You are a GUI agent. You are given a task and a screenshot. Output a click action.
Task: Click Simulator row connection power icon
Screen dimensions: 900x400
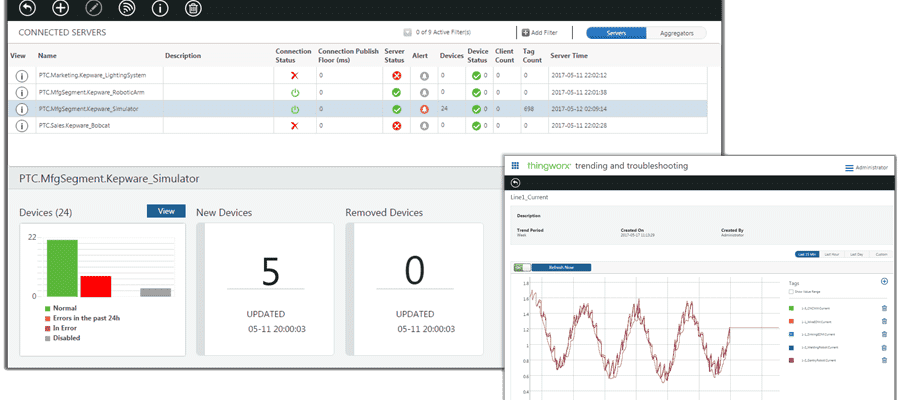(294, 109)
